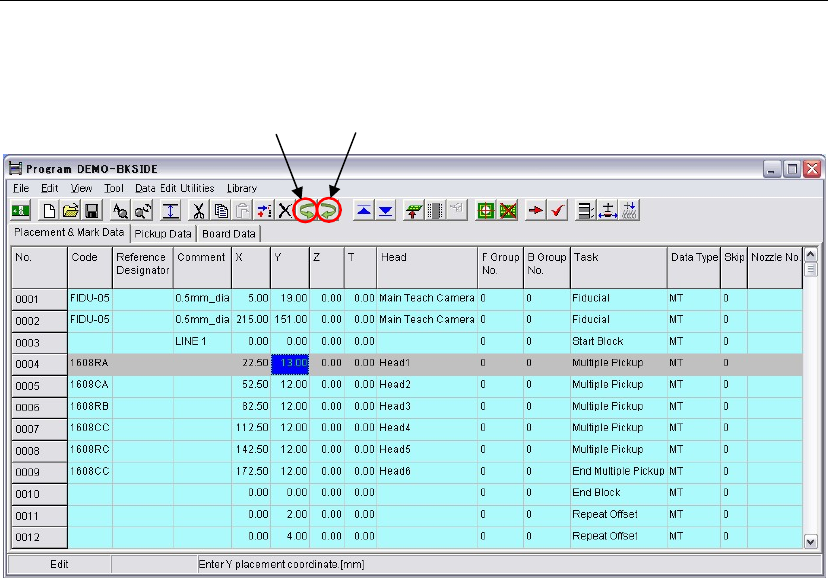Save the program using the floppy disk icon
This screenshot has height=578, width=828.
90,211
